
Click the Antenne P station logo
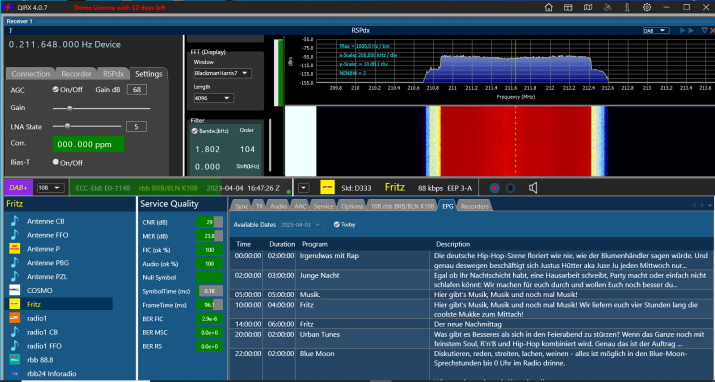tap(15, 249)
